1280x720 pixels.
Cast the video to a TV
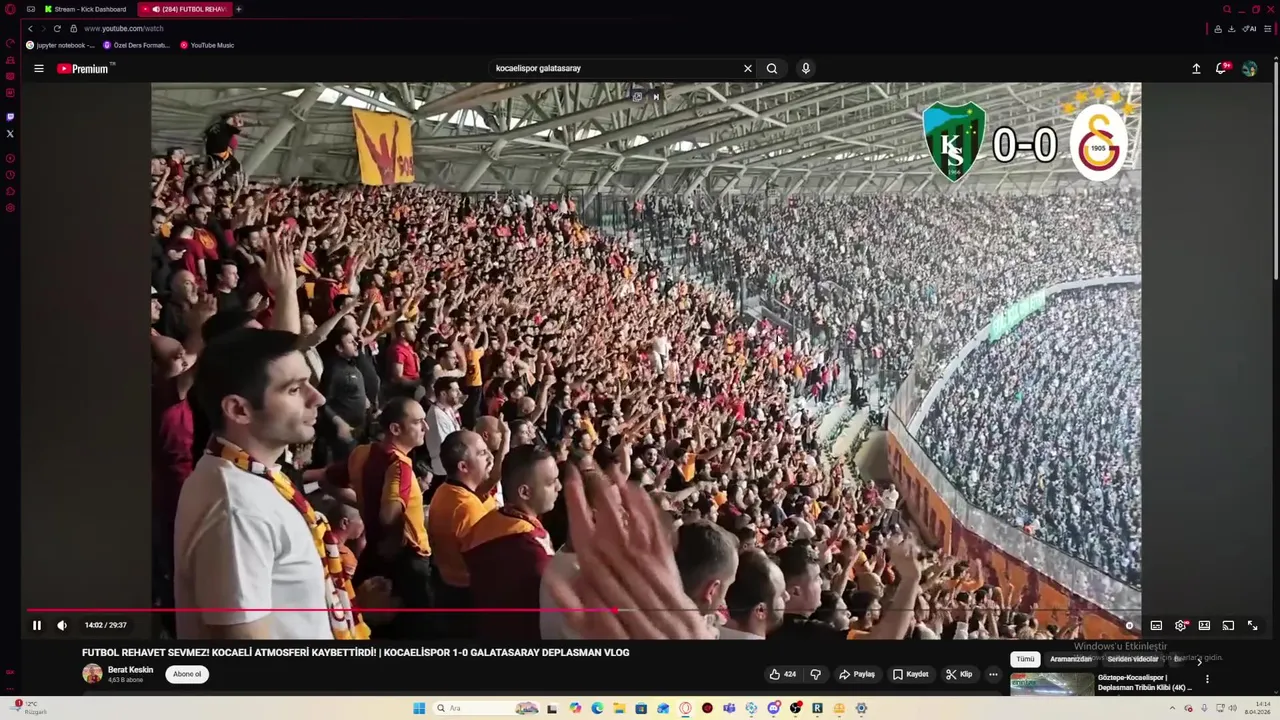[1228, 625]
